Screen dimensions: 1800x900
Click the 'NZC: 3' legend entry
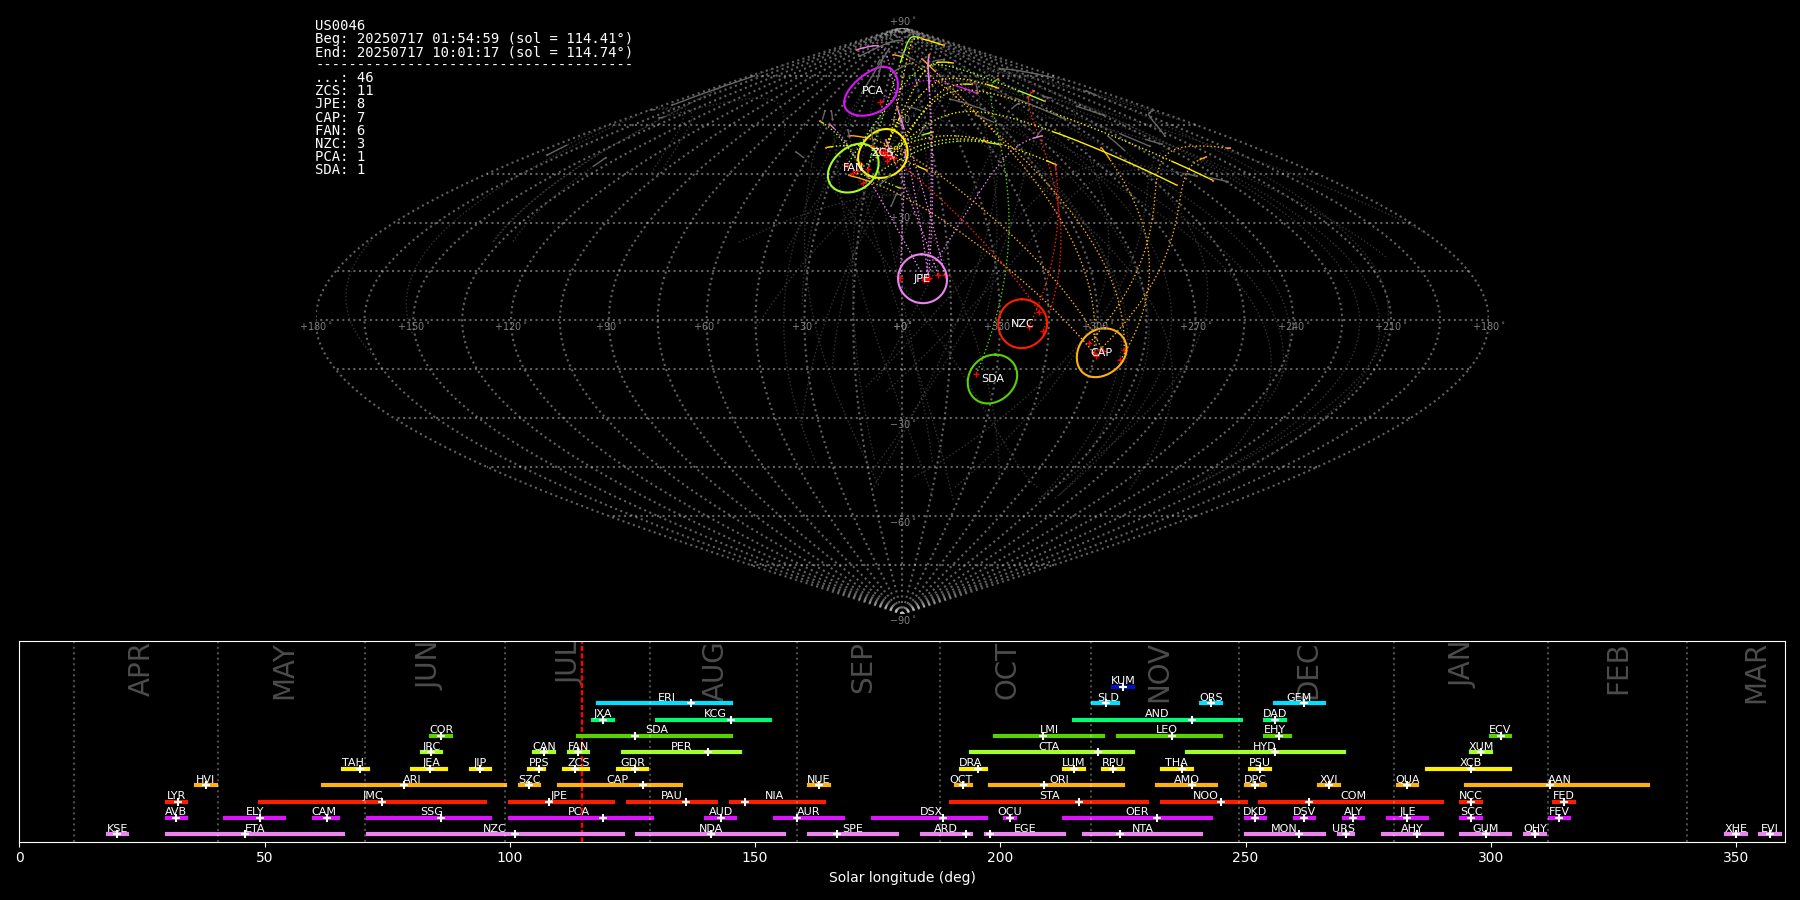[x=340, y=144]
